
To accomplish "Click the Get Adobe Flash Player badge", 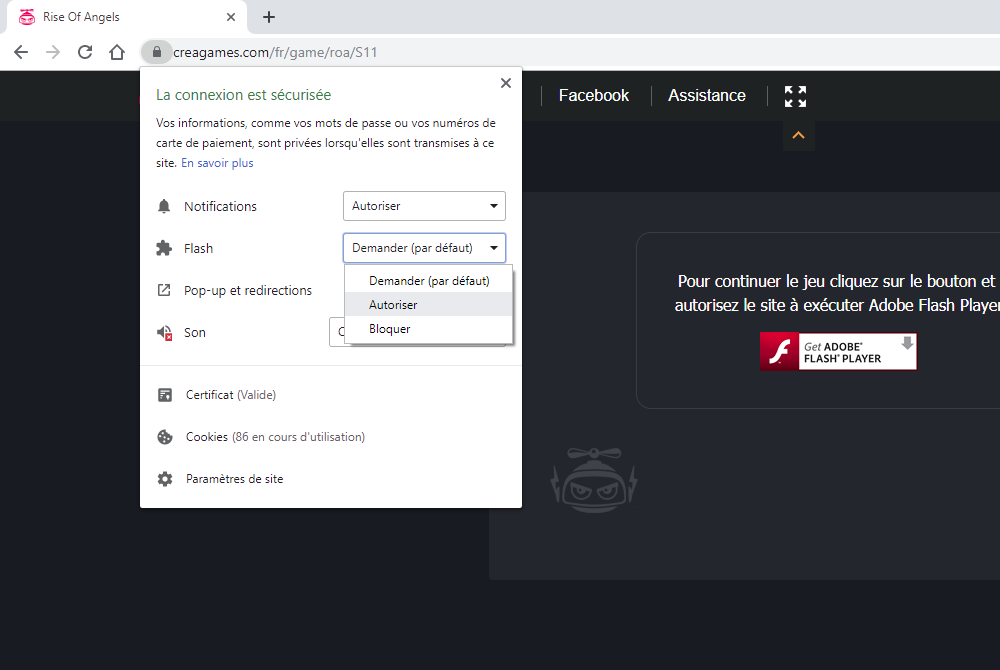I will click(838, 352).
